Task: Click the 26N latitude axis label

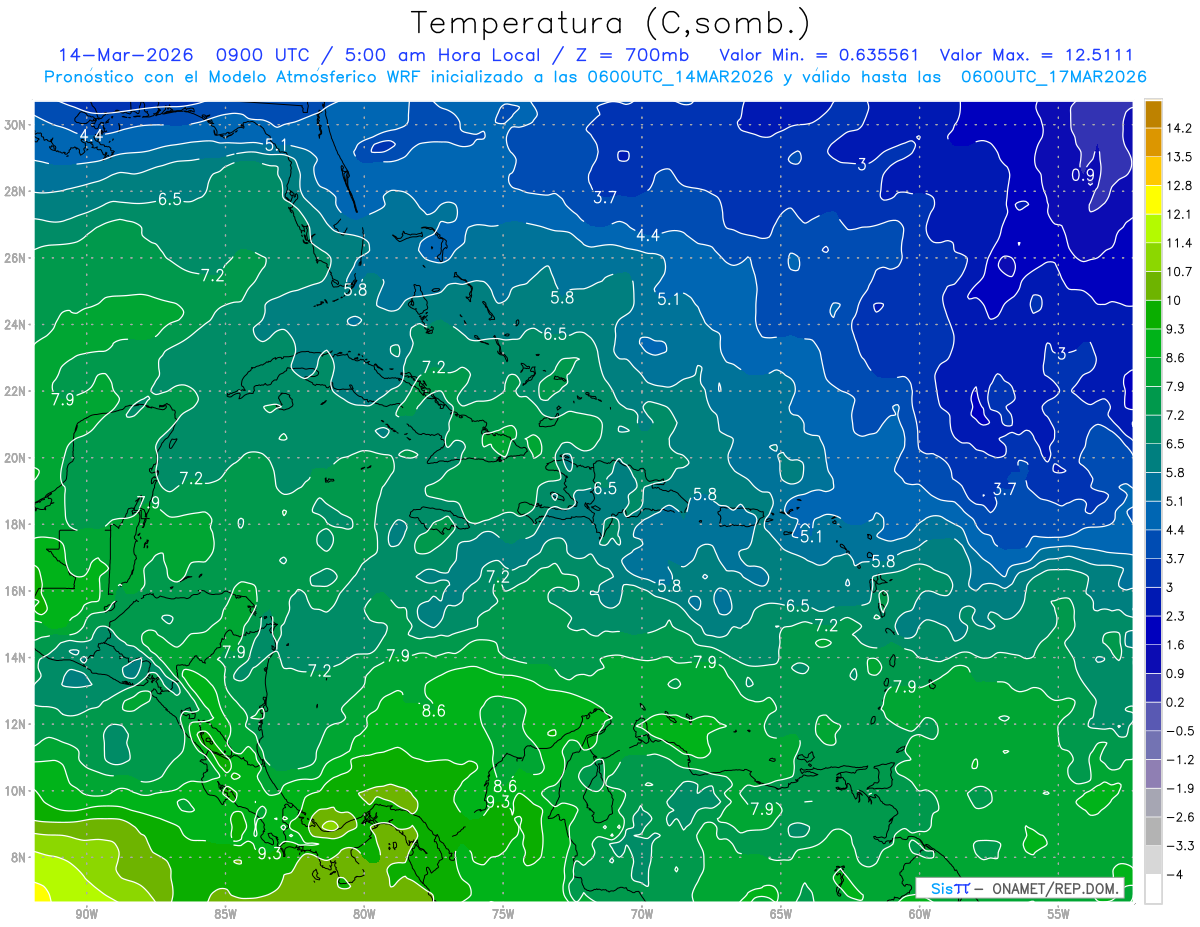Action: point(16,258)
